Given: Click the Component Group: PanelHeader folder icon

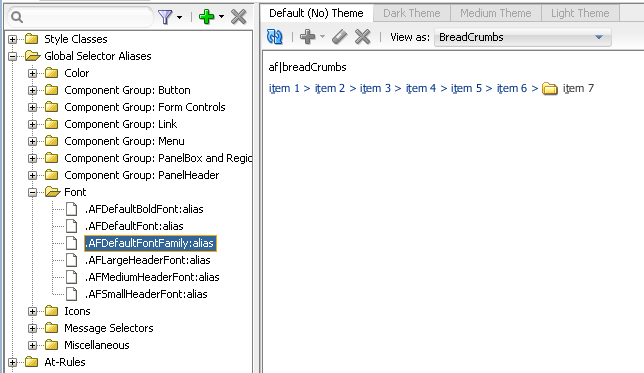Looking at the screenshot, I should coord(51,175).
